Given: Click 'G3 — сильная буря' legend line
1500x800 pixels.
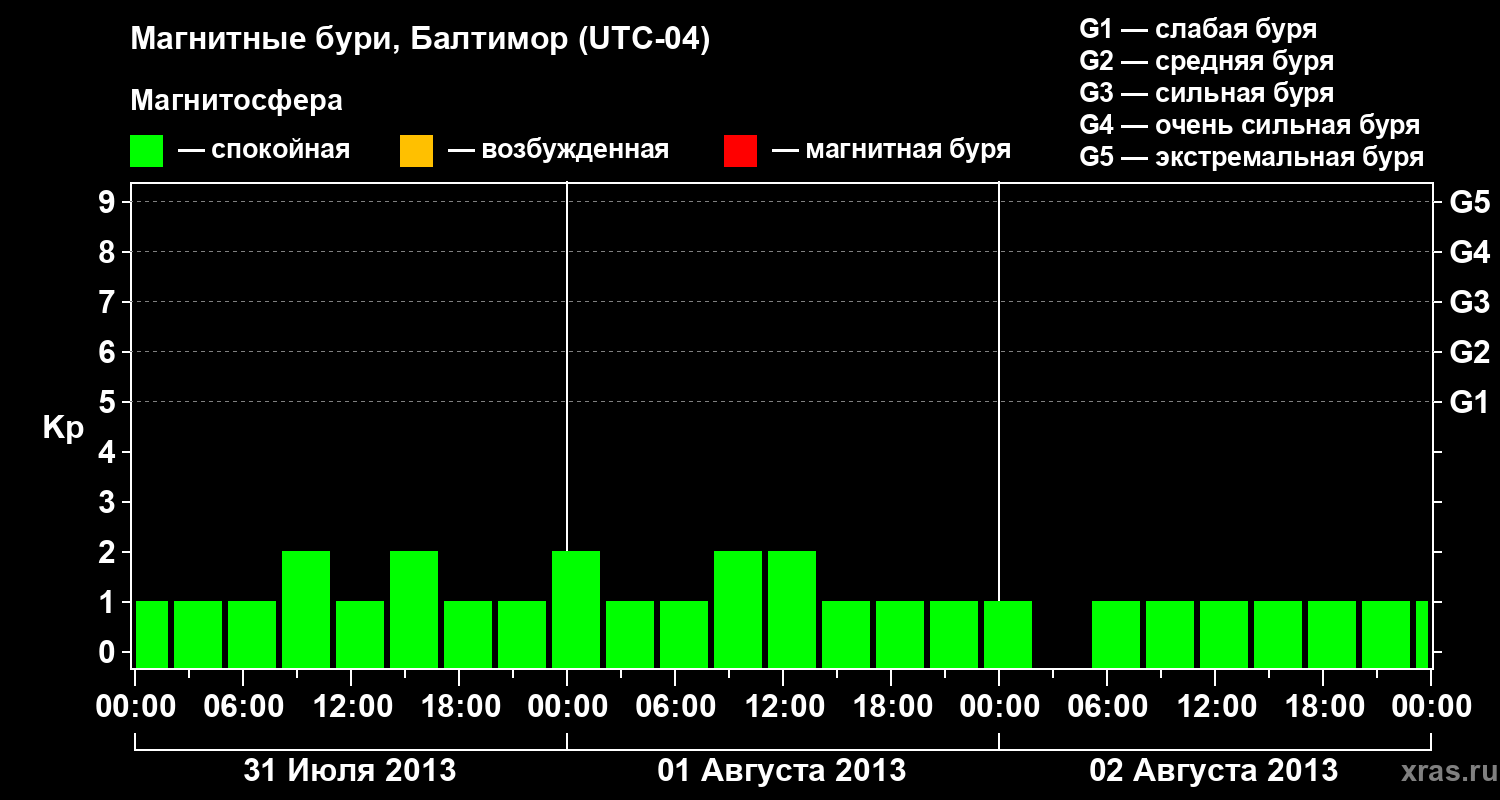Looking at the screenshot, I should 1206,93.
